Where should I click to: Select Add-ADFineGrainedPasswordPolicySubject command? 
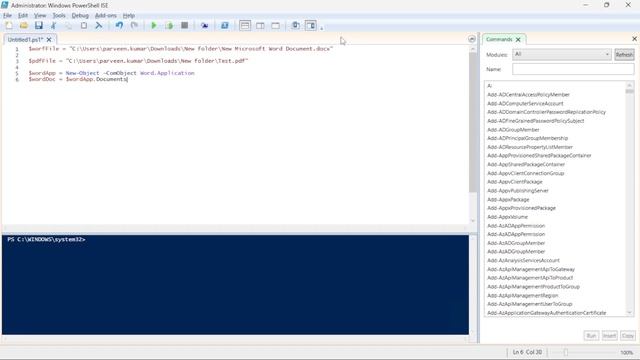[x=536, y=121]
